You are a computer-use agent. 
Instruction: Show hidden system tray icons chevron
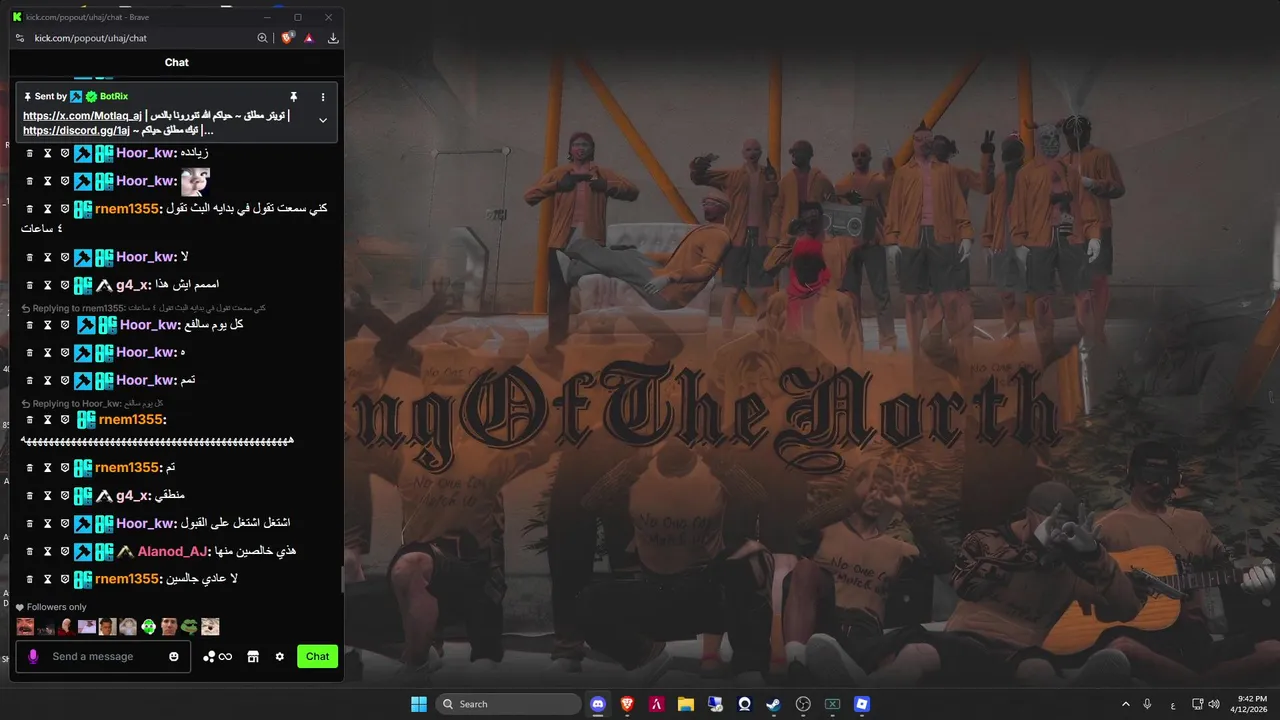coord(1125,704)
